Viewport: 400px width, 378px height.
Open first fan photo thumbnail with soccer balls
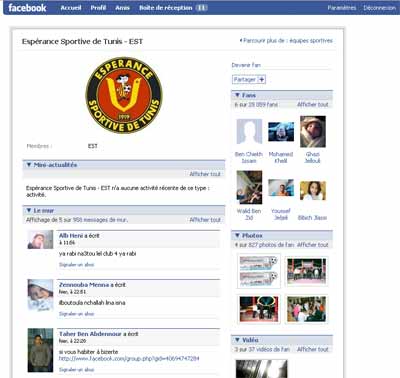click(259, 271)
